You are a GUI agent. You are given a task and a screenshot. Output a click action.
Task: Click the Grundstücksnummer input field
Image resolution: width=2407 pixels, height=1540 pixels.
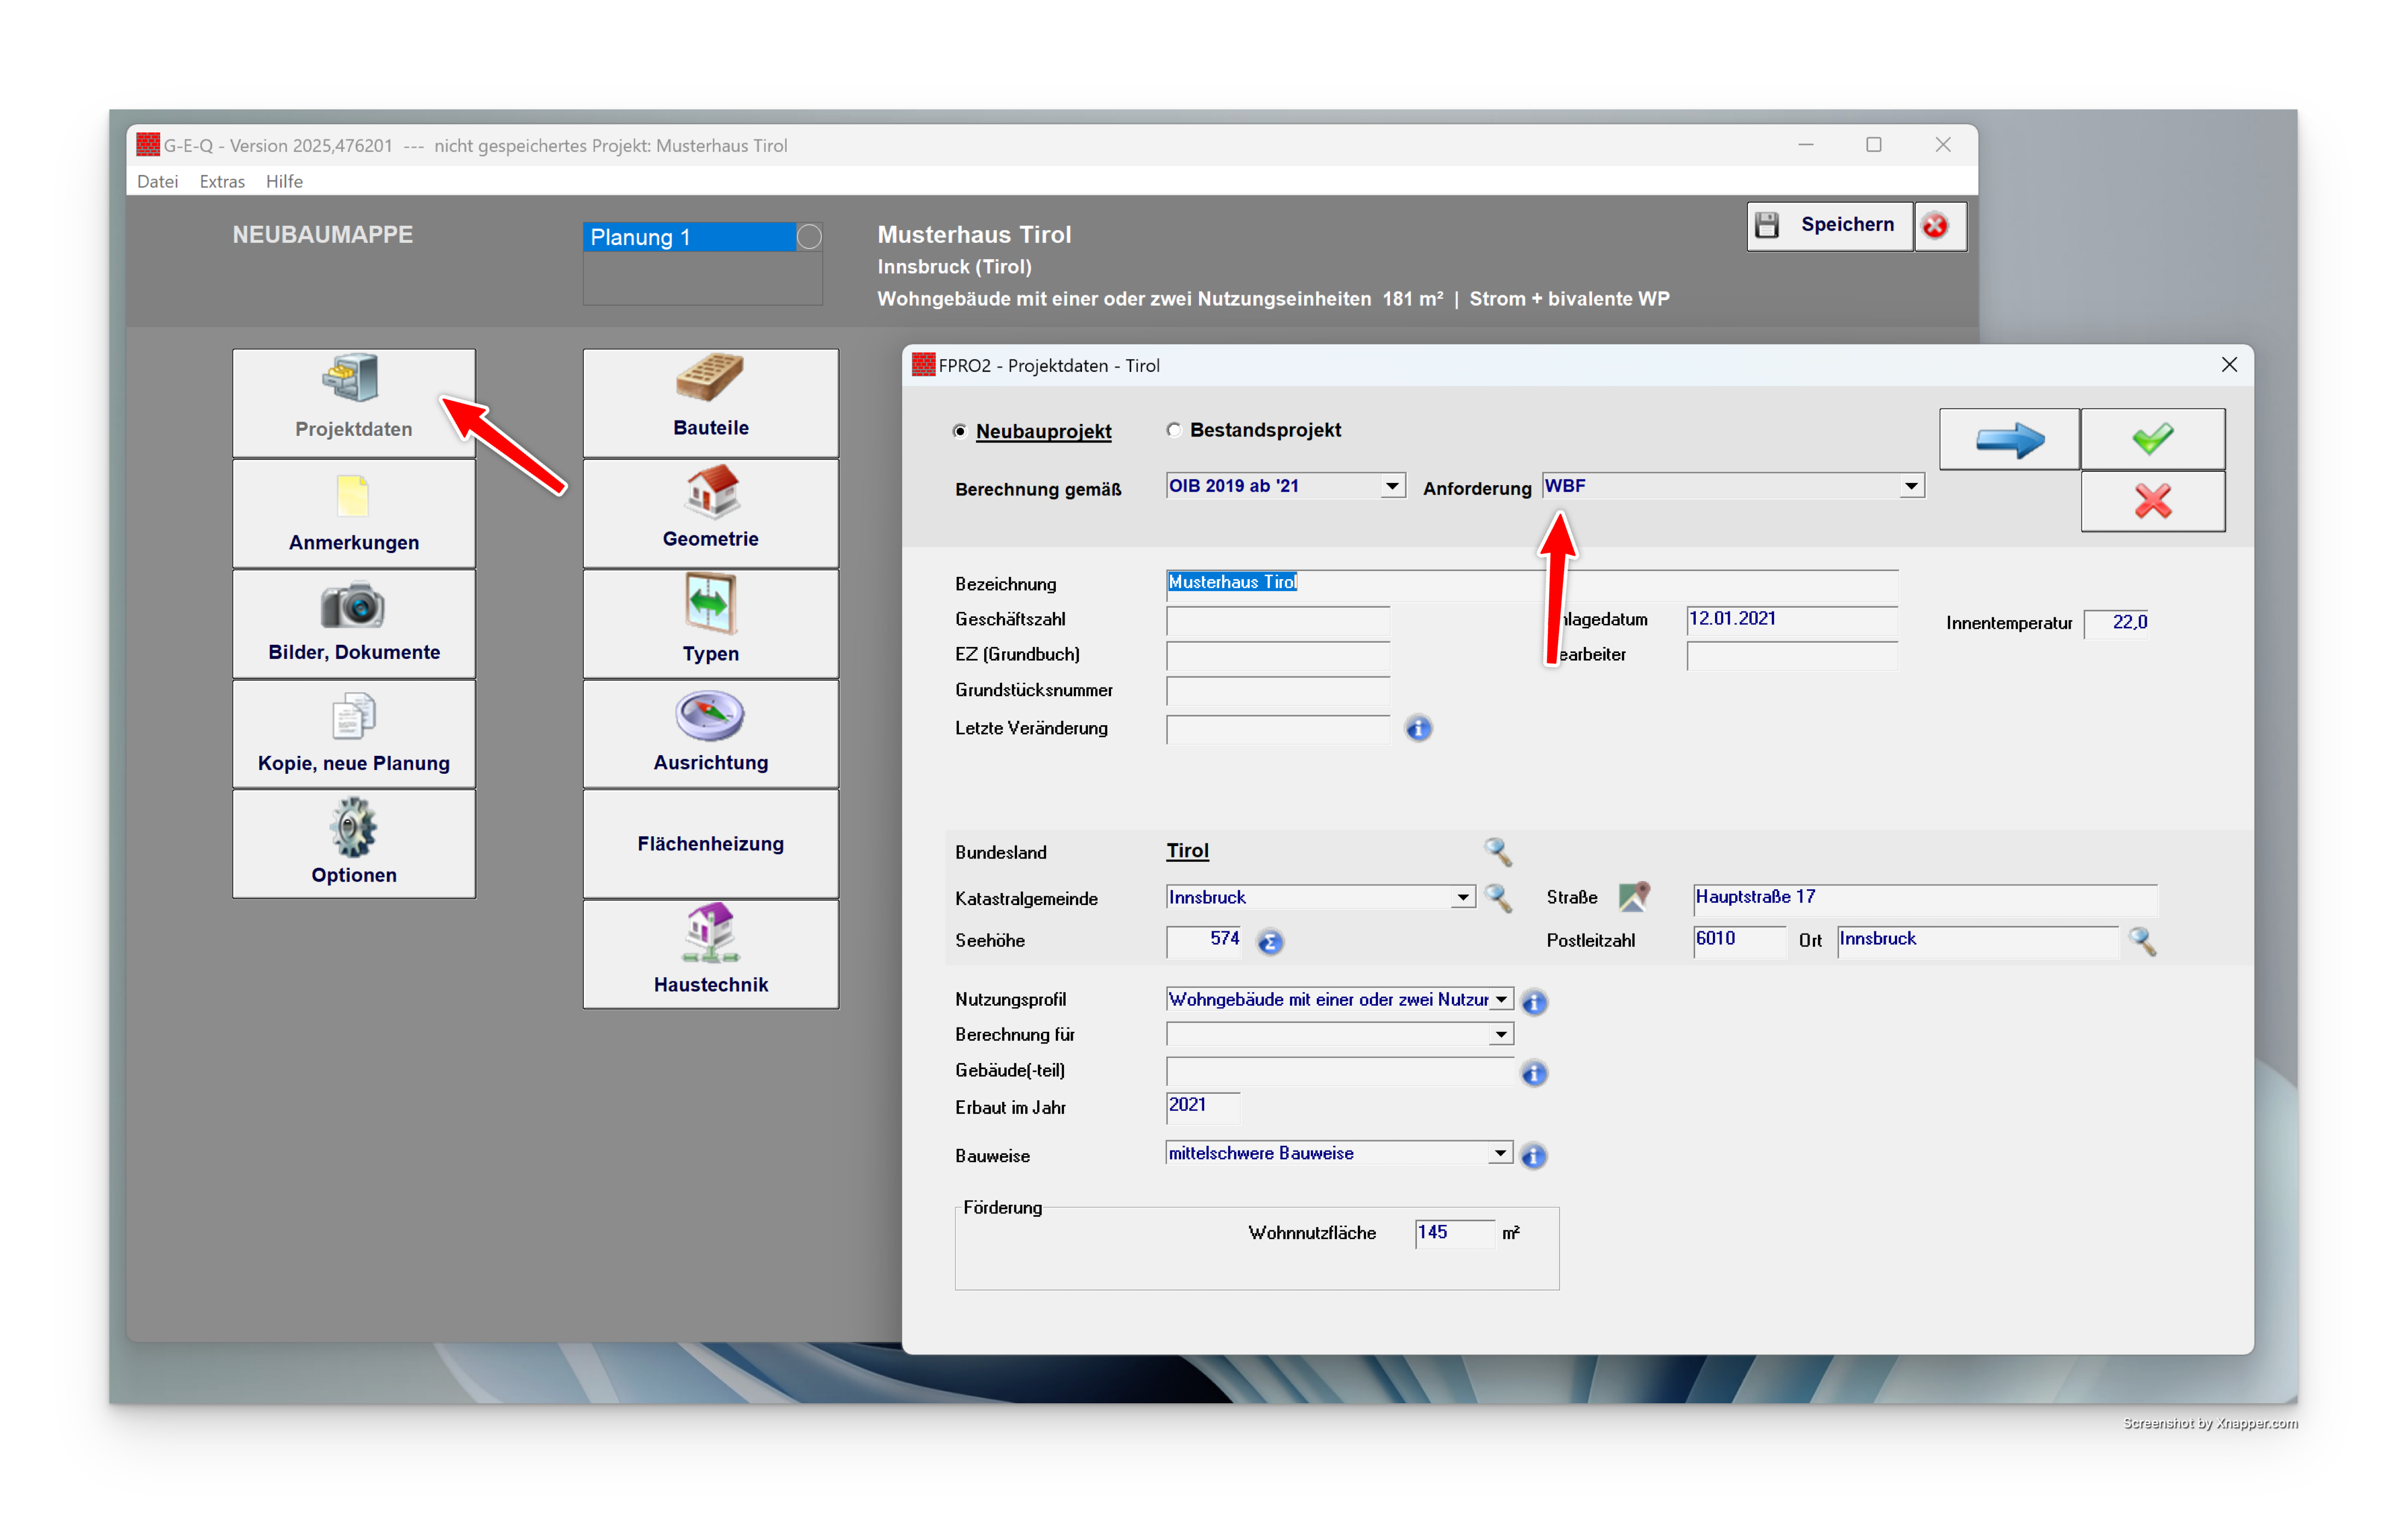click(x=1277, y=691)
